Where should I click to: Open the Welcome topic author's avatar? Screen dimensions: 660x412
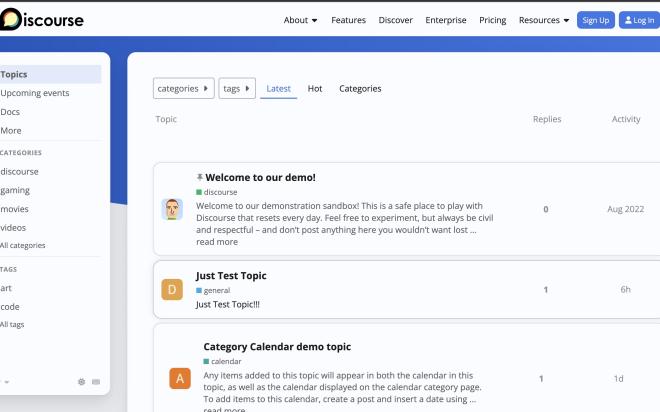pos(172,209)
